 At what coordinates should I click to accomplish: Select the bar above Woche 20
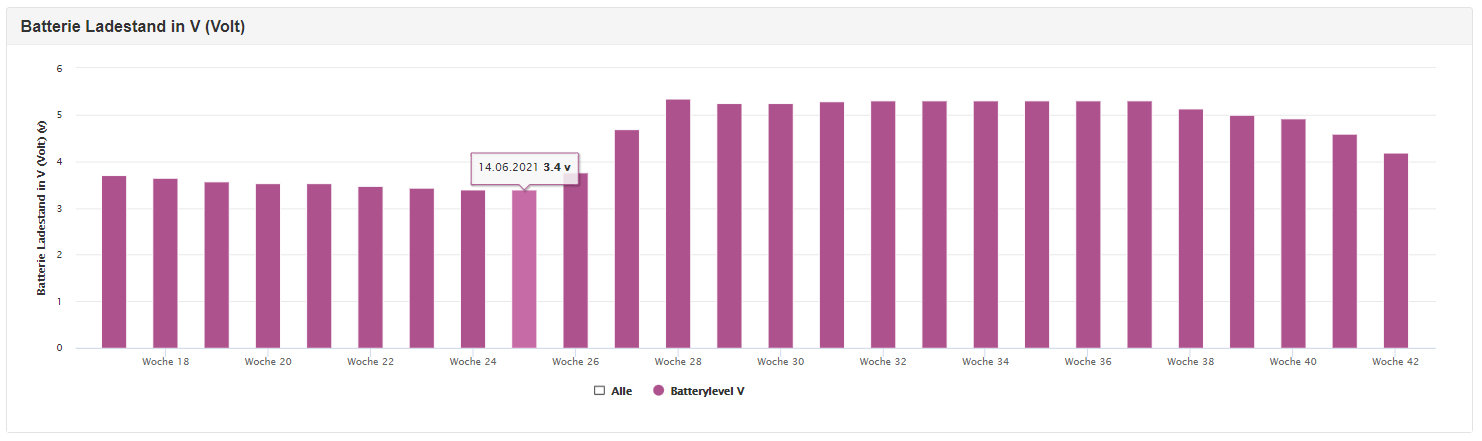click(268, 266)
